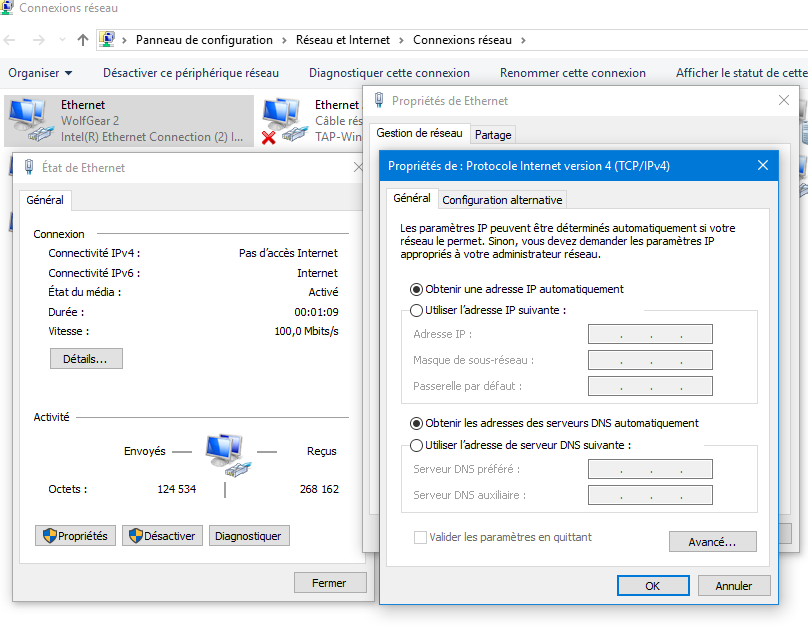808x627 pixels.
Task: Click the Connexions réseau window title icon
Action: [x=7, y=7]
